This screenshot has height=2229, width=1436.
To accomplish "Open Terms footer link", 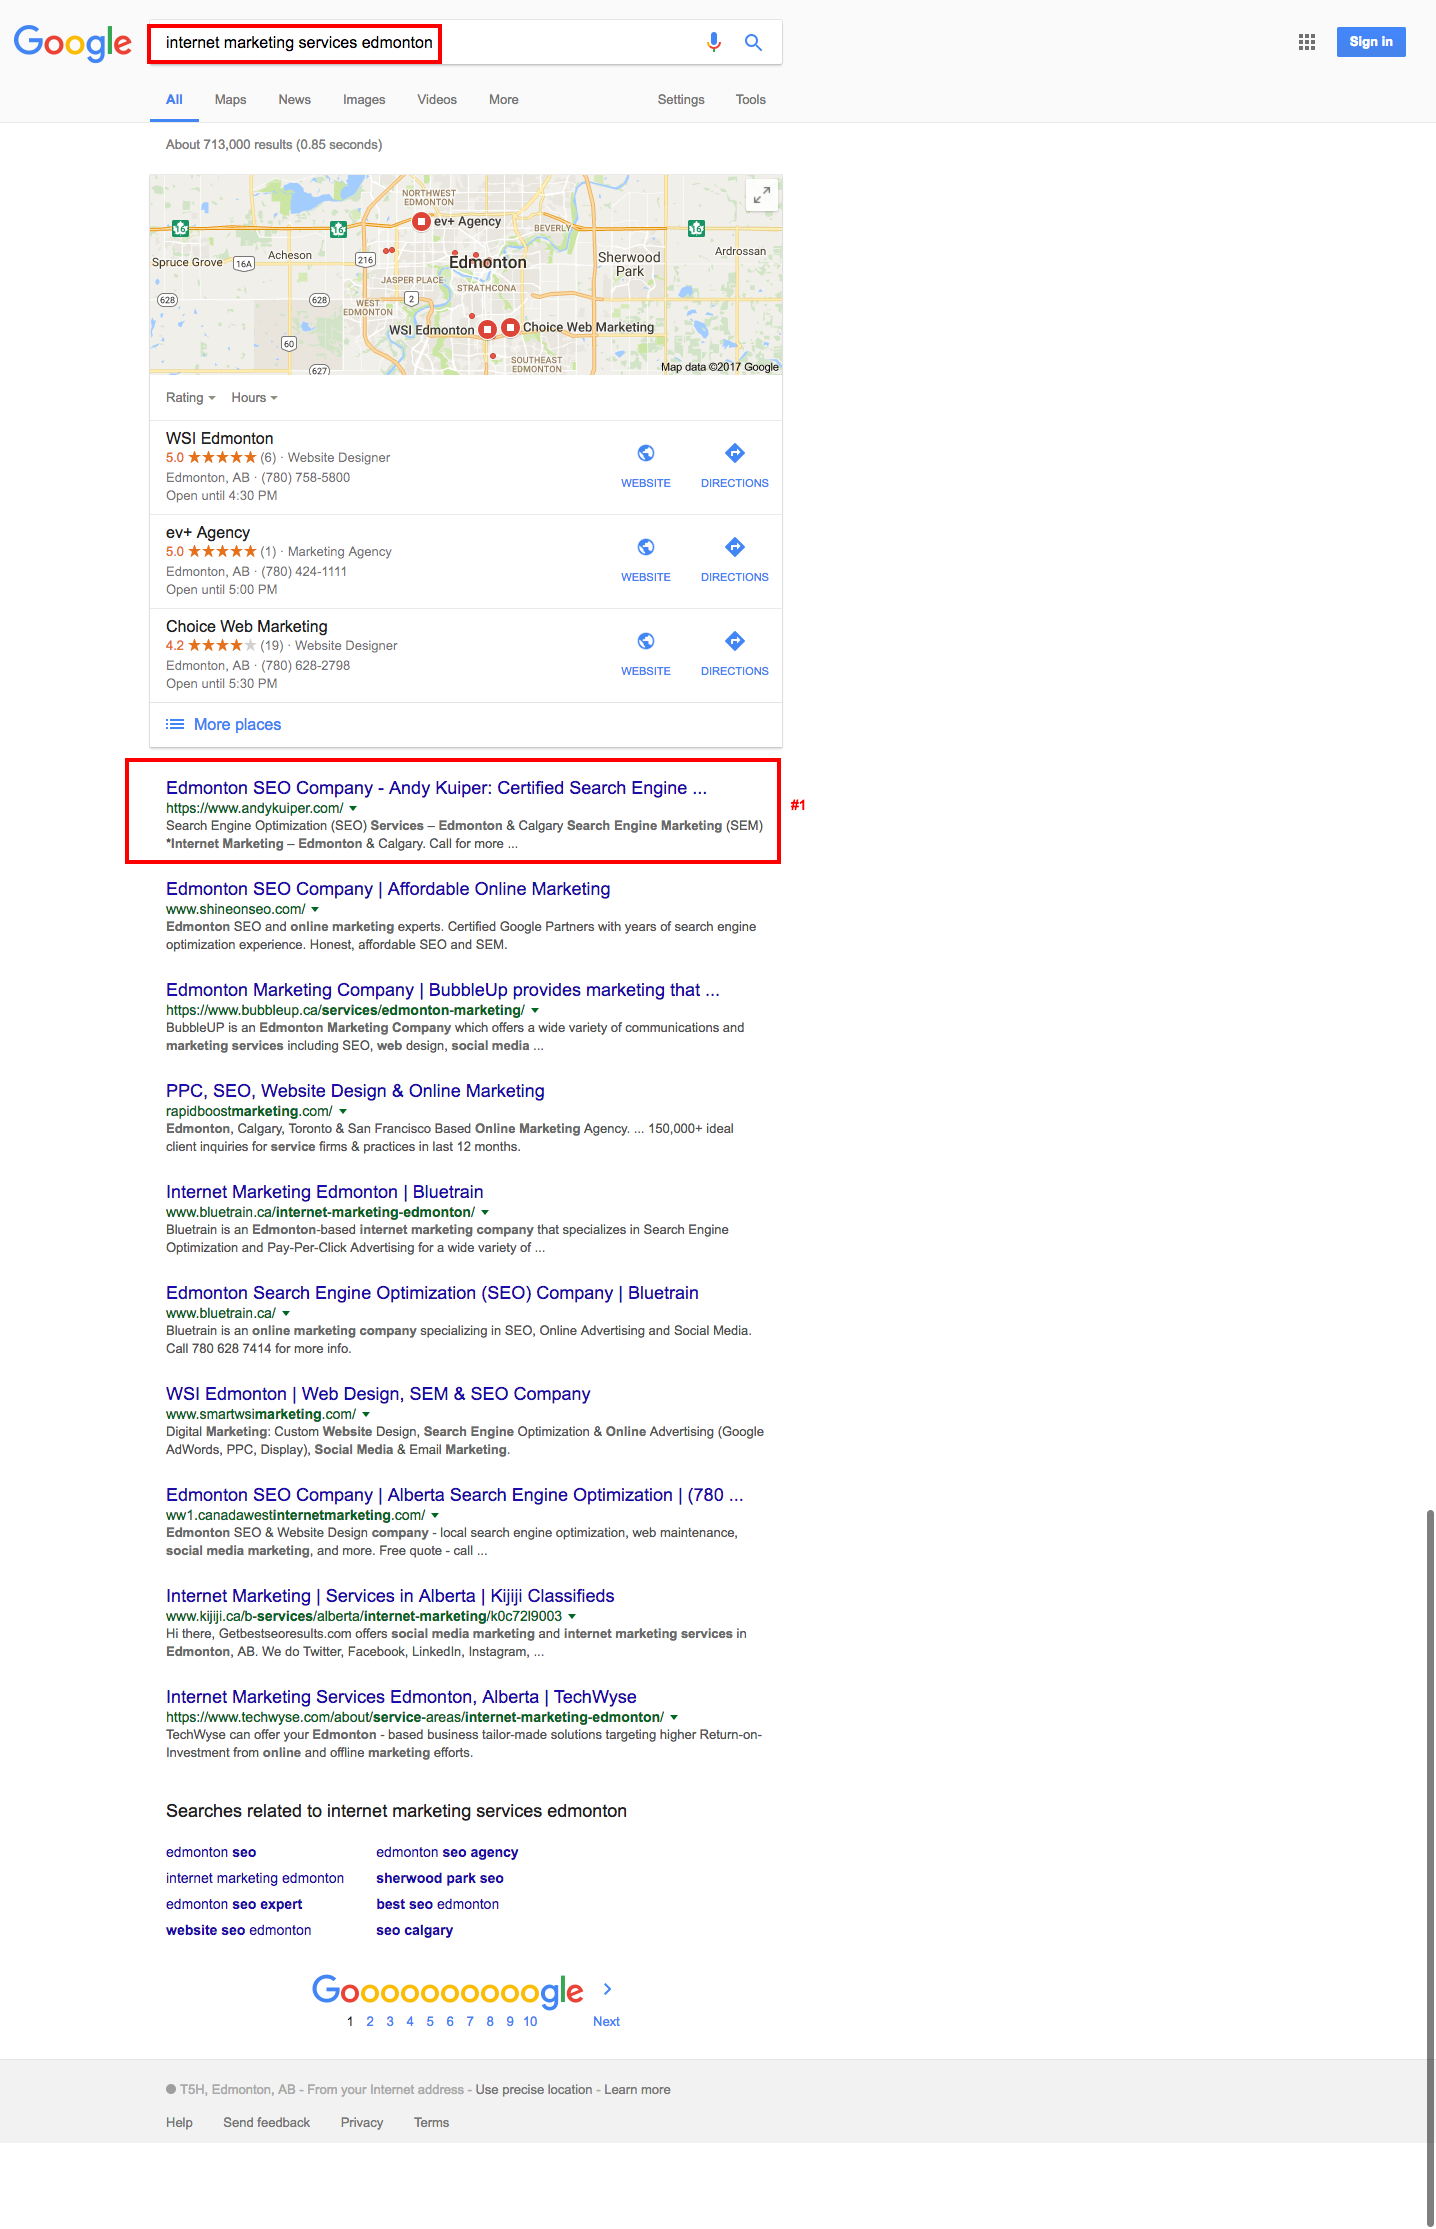I will 431,2122.
